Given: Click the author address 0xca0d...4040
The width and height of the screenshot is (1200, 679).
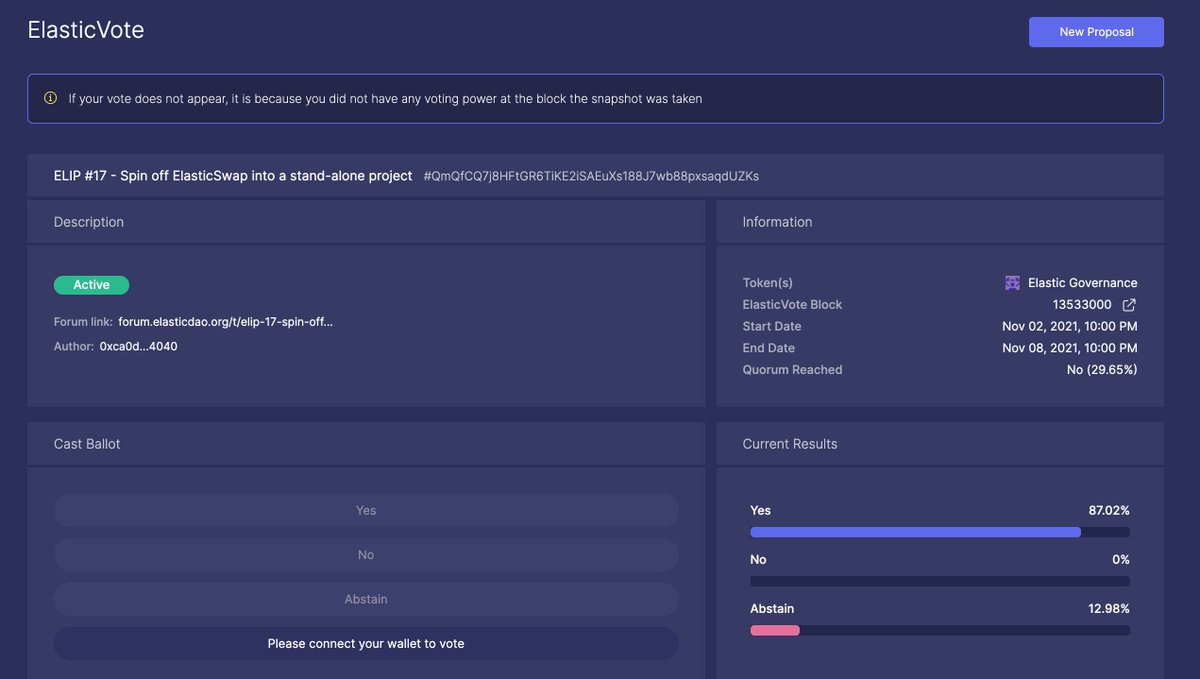Looking at the screenshot, I should click(x=139, y=346).
